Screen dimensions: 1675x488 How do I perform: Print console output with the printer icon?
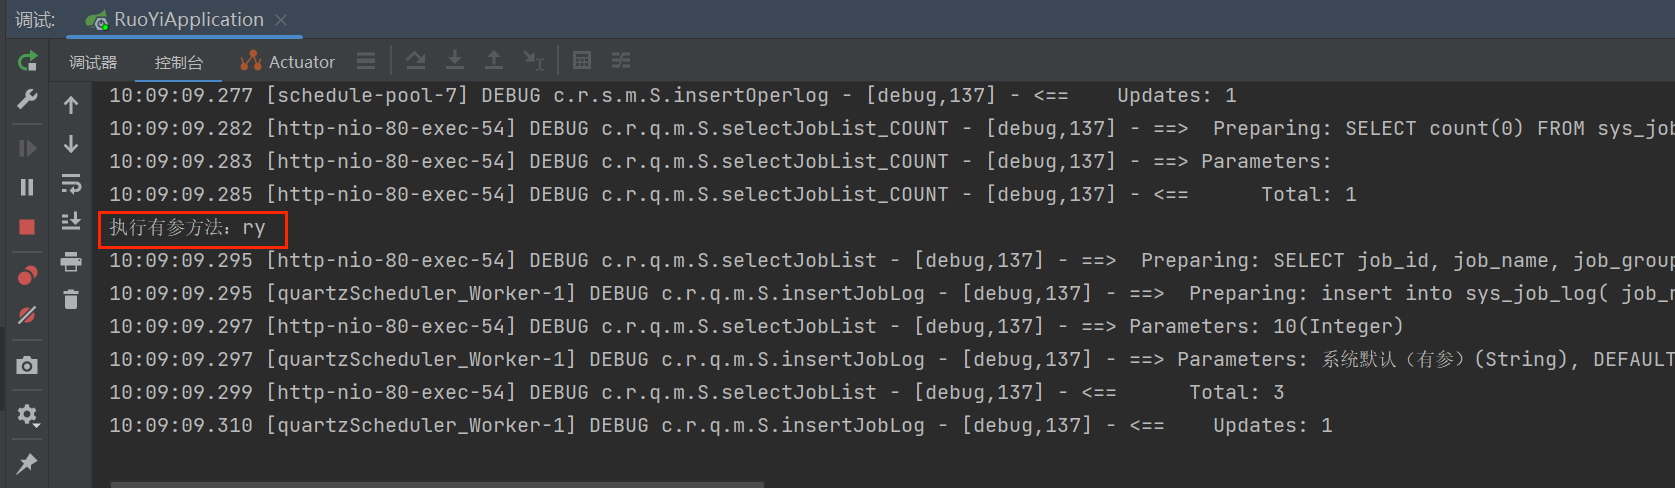pos(71,262)
